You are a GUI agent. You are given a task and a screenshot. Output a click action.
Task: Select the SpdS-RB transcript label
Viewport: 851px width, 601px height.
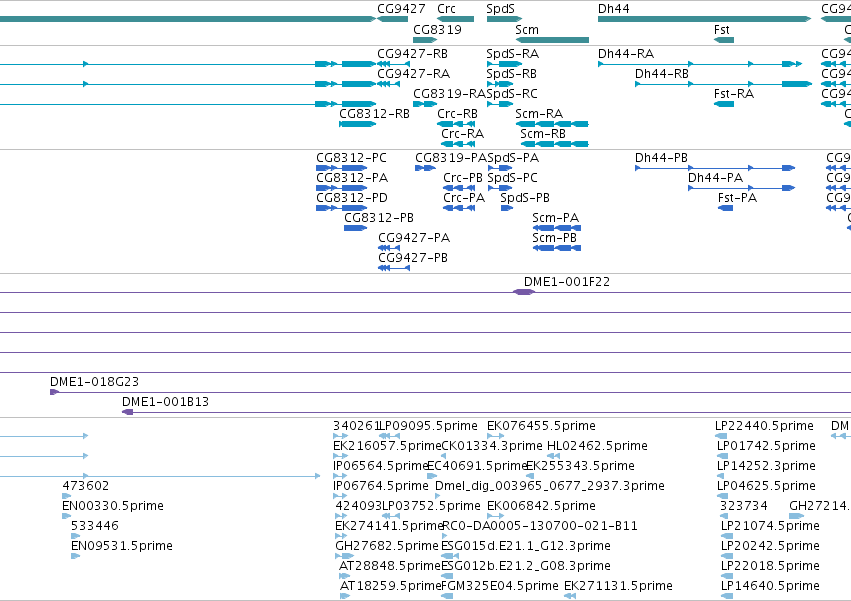pos(511,74)
